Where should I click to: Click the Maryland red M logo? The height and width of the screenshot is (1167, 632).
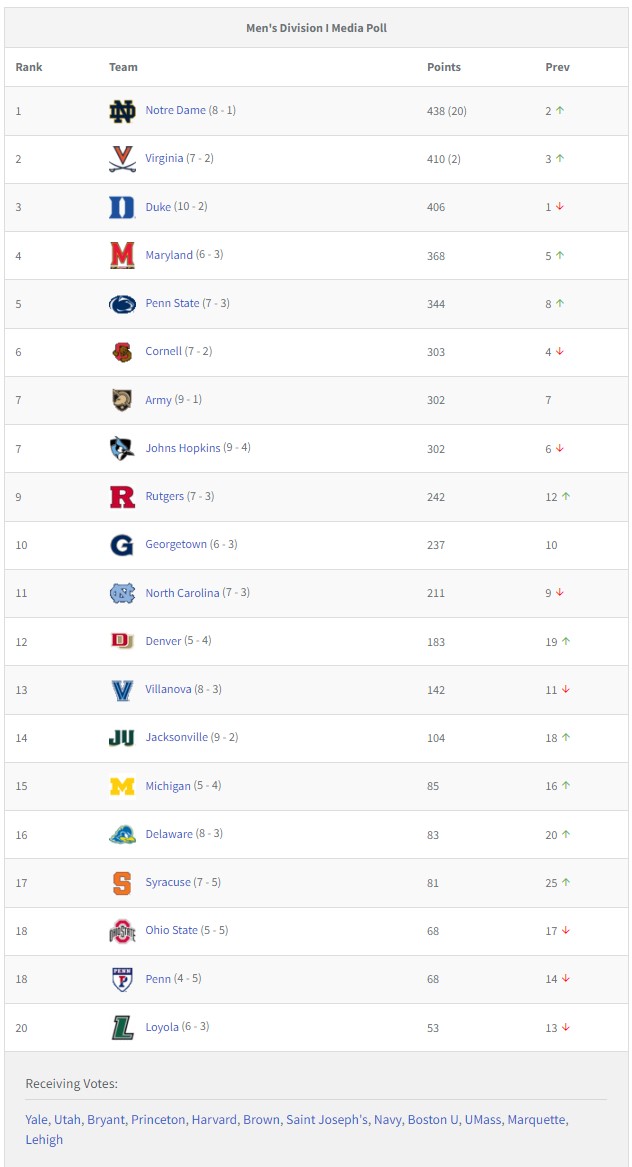tap(122, 255)
